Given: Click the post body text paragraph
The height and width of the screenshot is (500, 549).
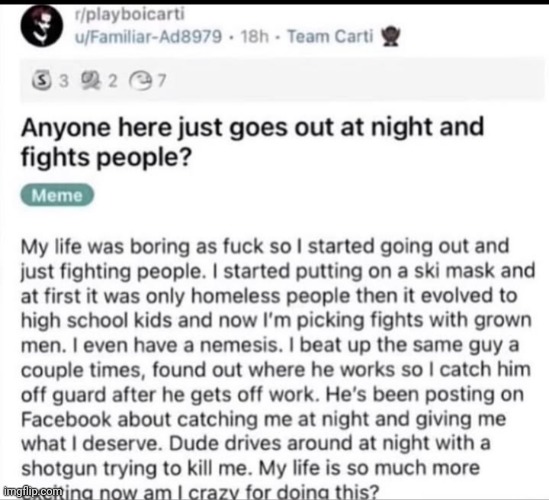Looking at the screenshot, I should tap(278, 369).
